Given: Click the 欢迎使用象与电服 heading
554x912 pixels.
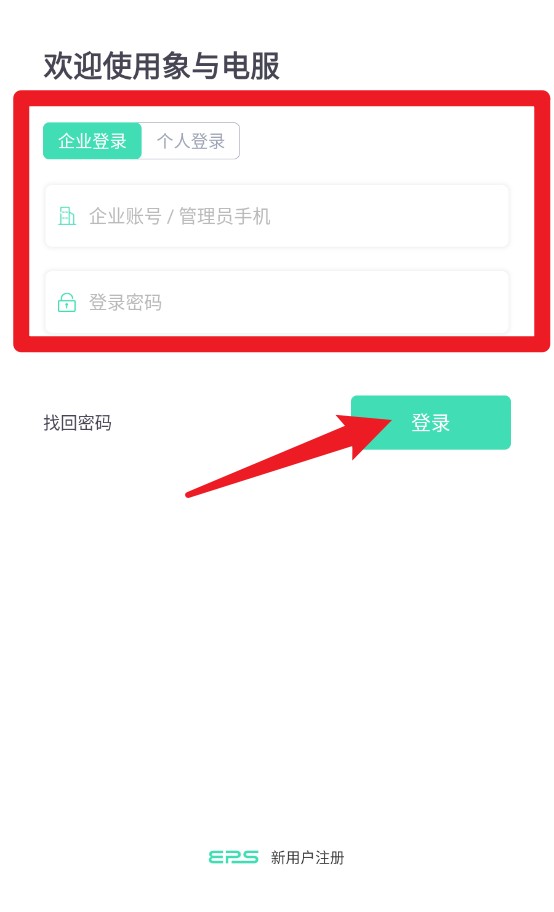Looking at the screenshot, I should [x=162, y=65].
